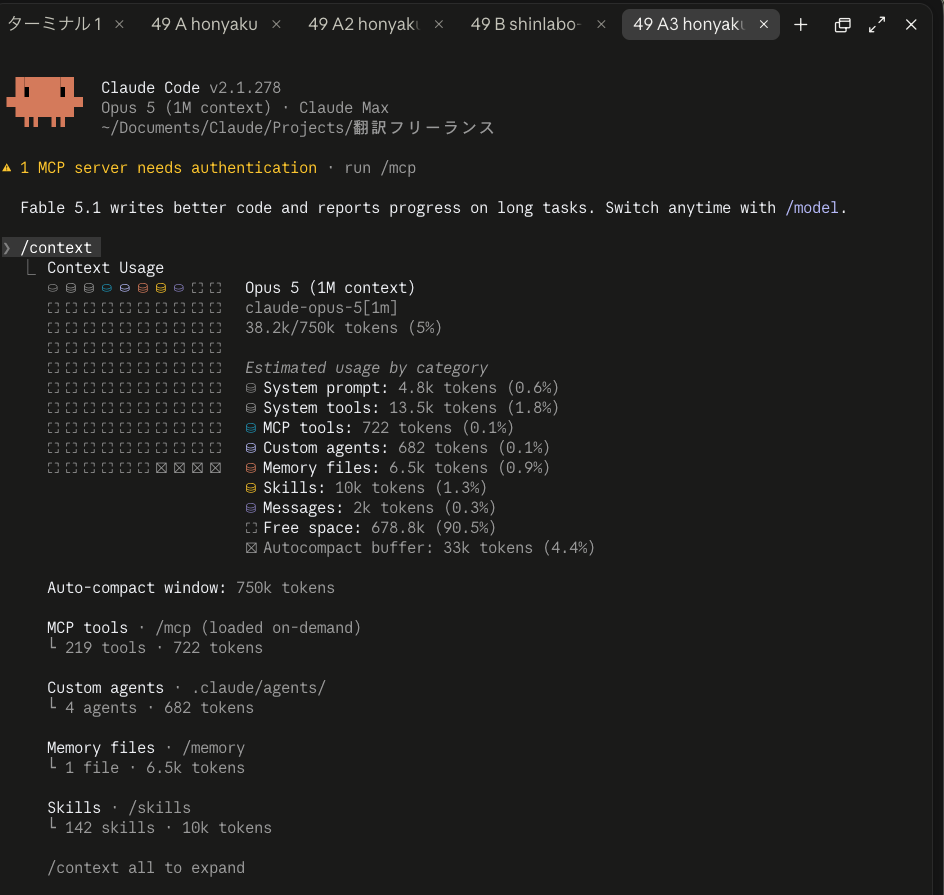Image resolution: width=944 pixels, height=895 pixels.
Task: Click "Estimated usage by category" label
Action: [x=366, y=368]
